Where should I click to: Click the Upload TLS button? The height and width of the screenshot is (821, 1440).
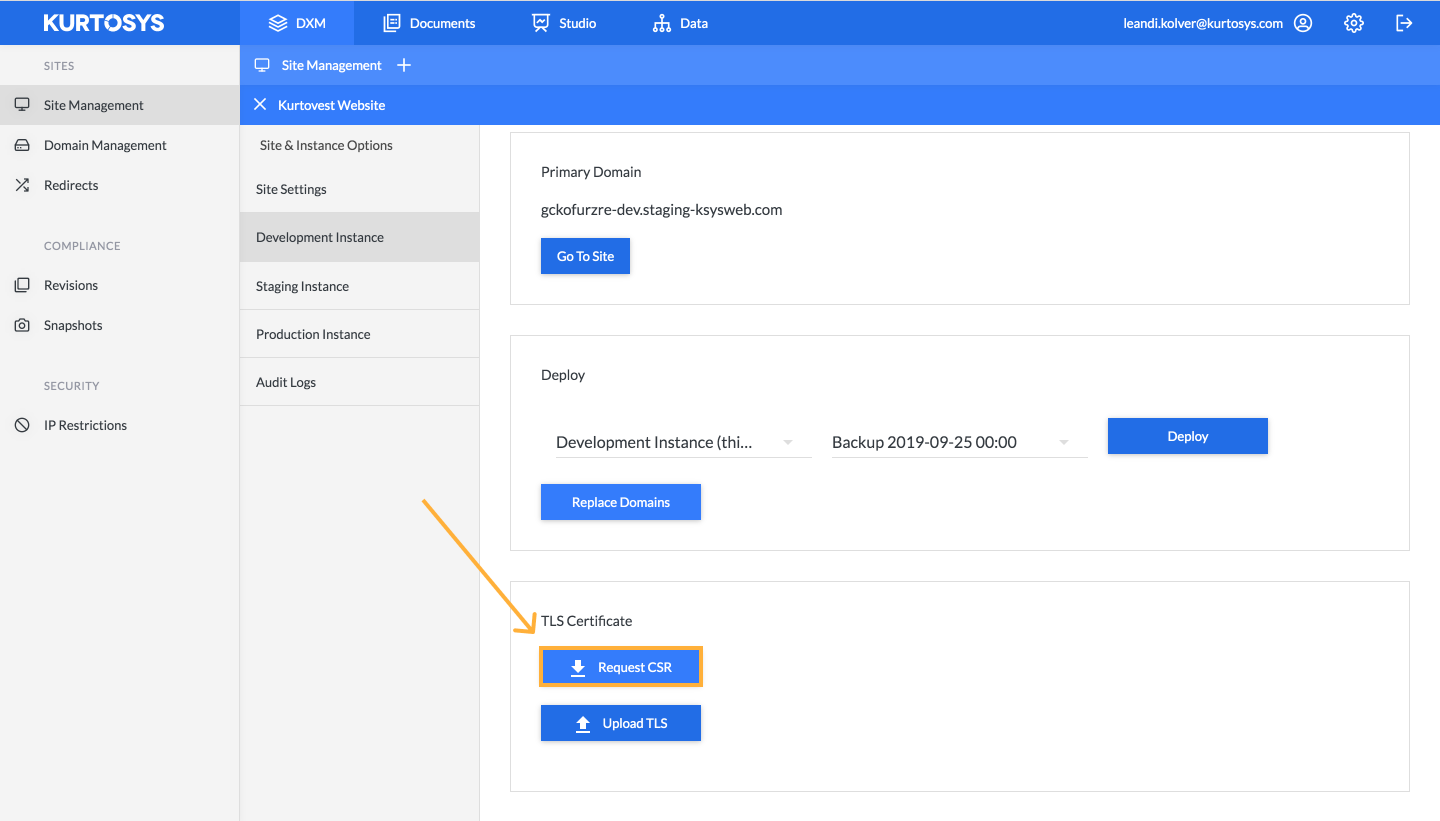pyautogui.click(x=621, y=723)
